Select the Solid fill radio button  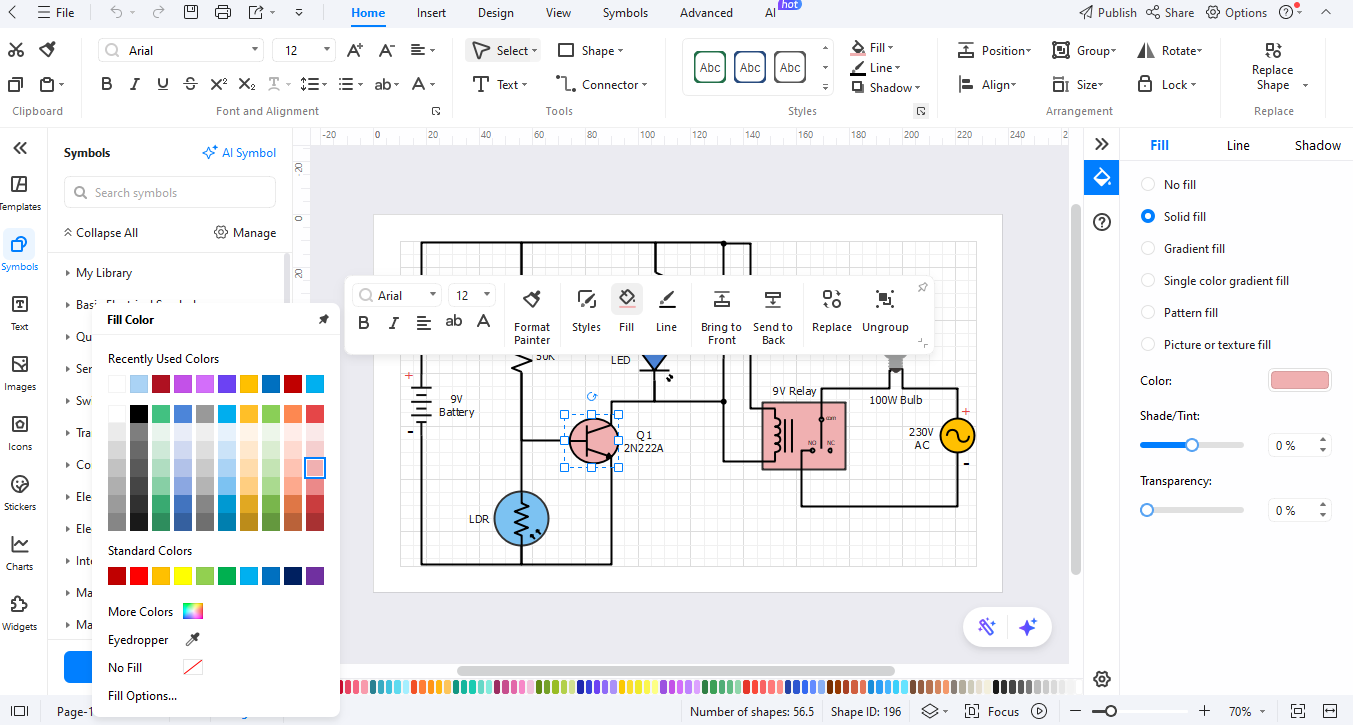pyautogui.click(x=1147, y=216)
